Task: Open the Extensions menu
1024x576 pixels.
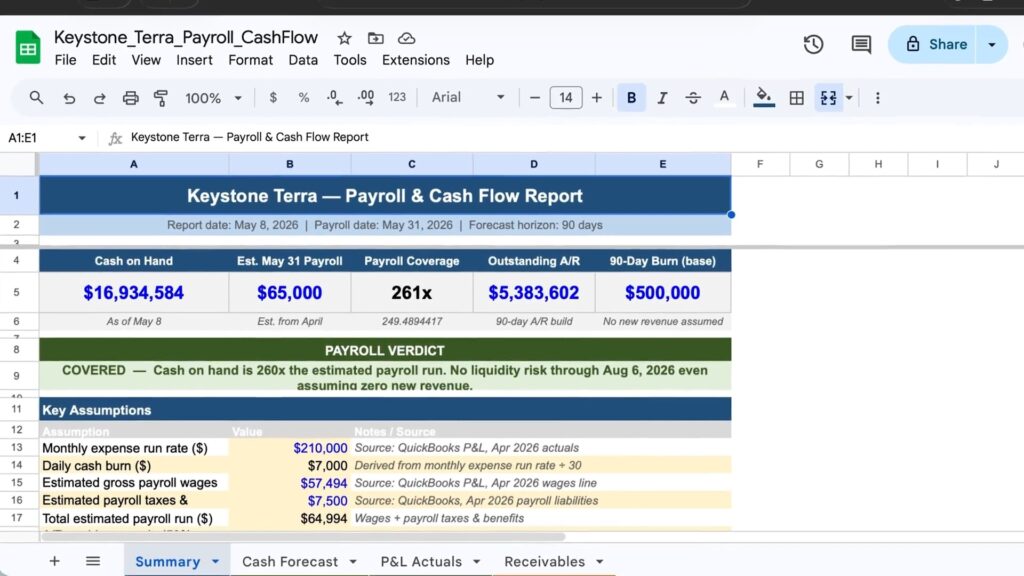Action: tap(415, 60)
